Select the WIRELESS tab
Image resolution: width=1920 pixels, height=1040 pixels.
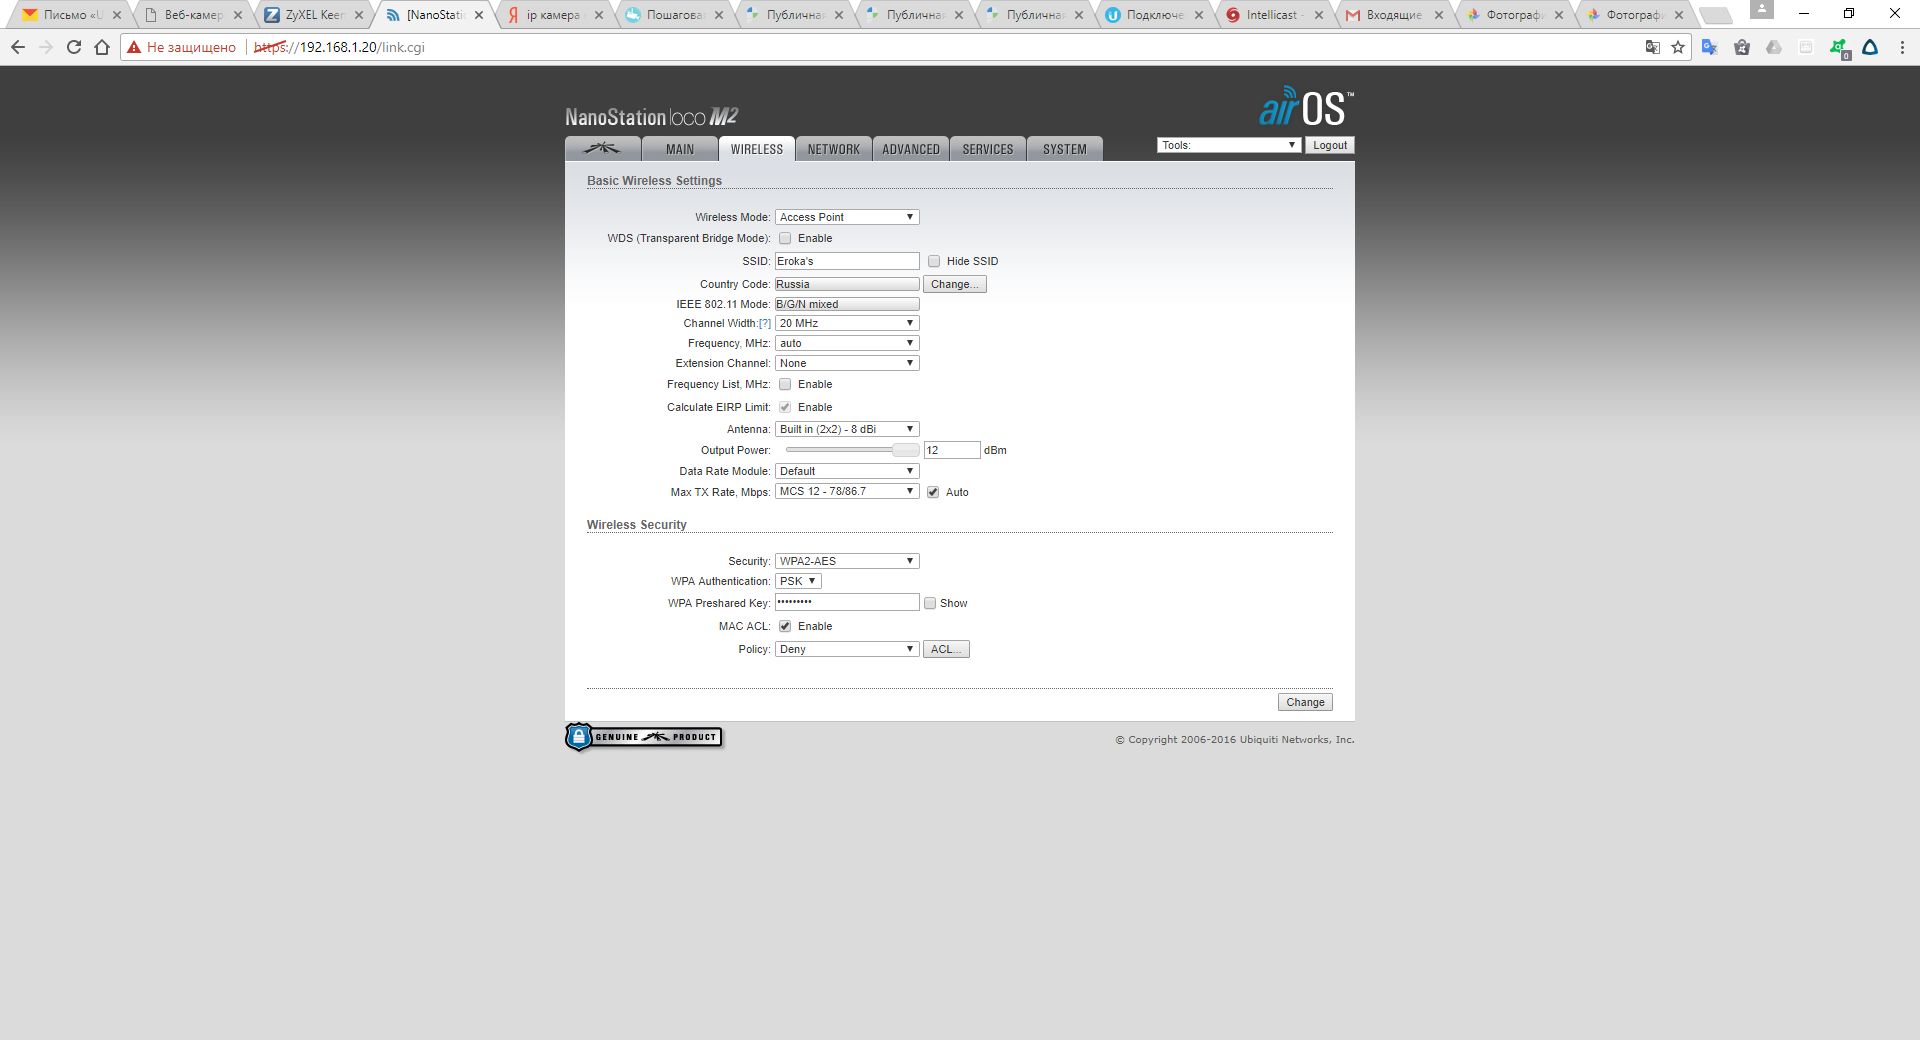coord(757,149)
